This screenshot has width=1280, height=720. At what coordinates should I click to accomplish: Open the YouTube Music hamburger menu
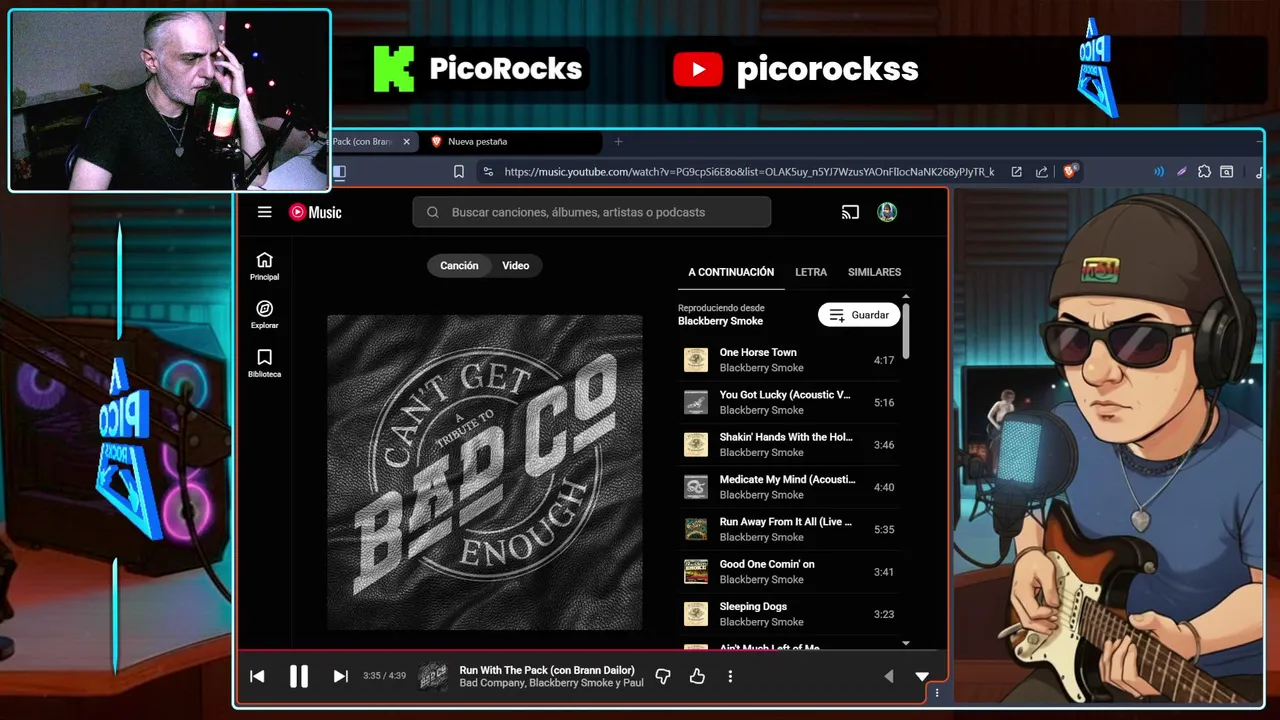point(264,212)
